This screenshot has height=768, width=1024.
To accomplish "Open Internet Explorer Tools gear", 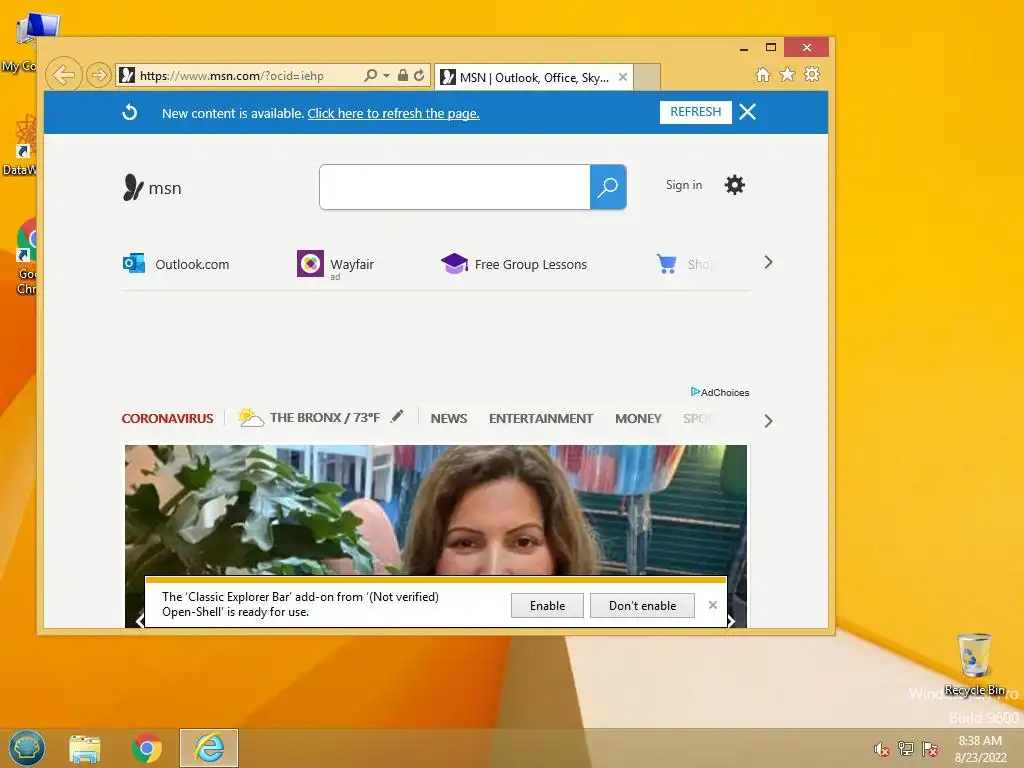I will (812, 74).
